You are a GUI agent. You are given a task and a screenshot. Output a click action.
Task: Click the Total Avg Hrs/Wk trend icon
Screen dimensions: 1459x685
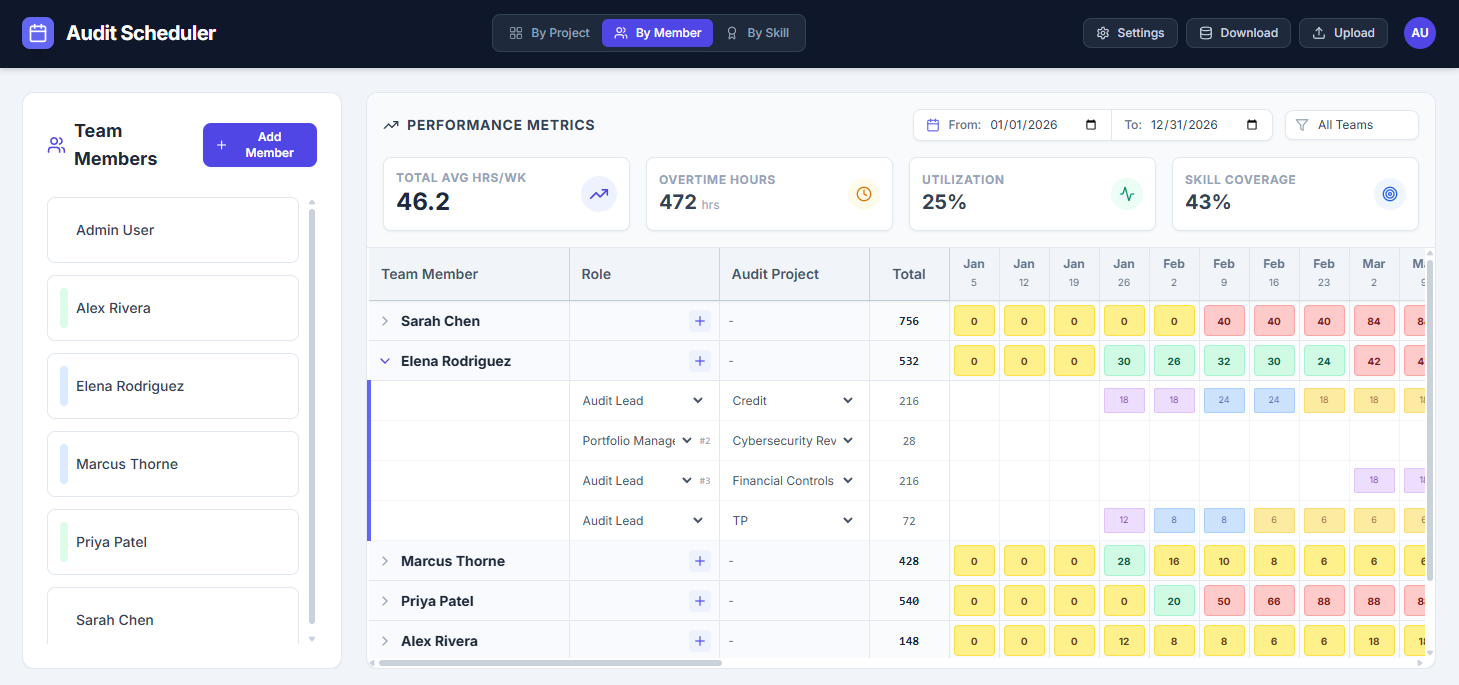598,194
